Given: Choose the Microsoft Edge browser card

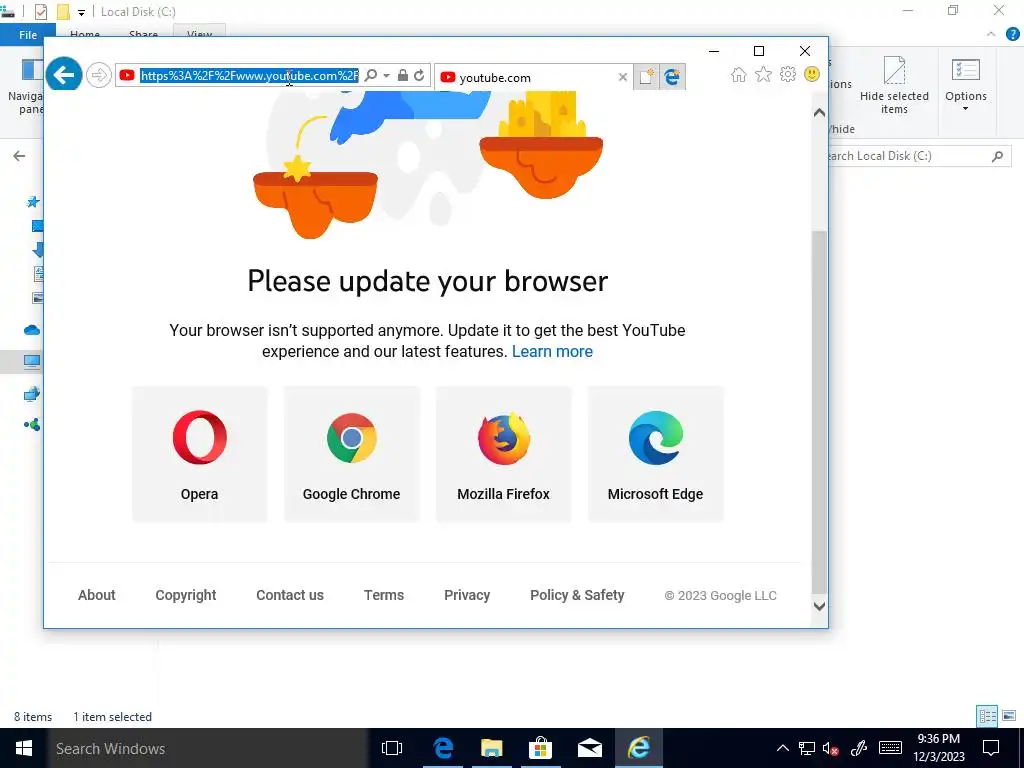Looking at the screenshot, I should [656, 454].
